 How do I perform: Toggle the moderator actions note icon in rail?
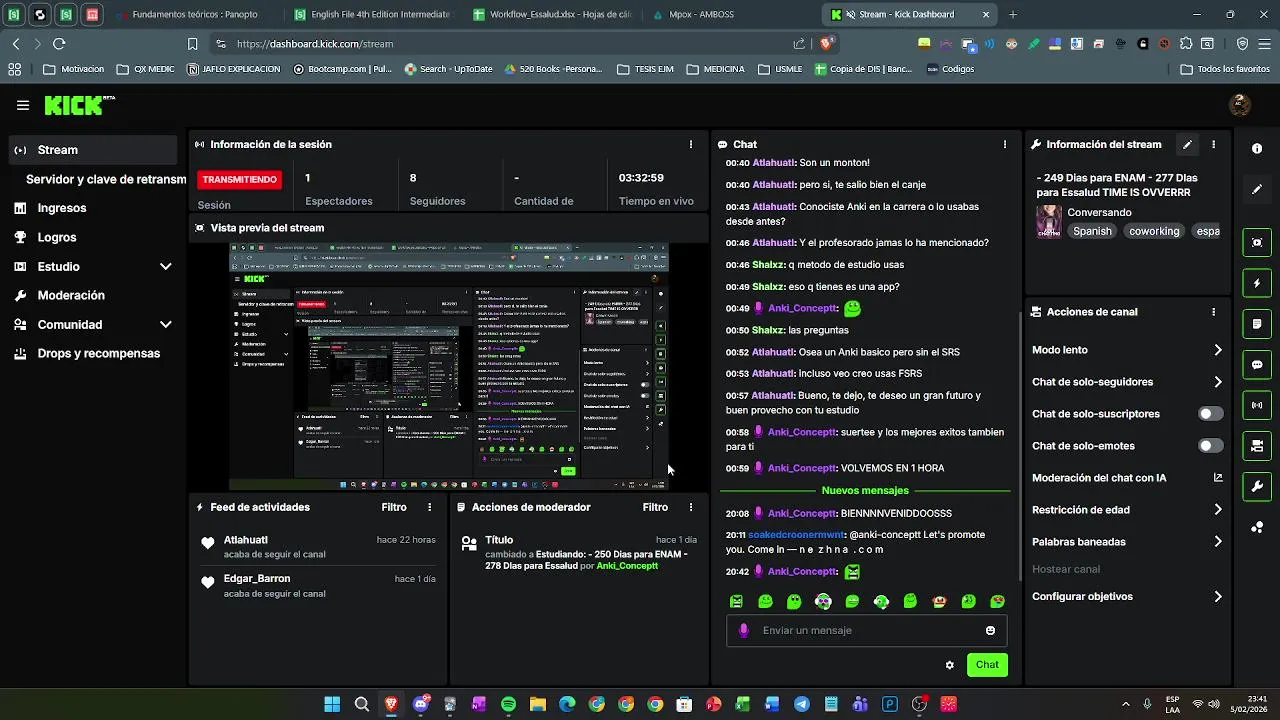click(x=1257, y=324)
